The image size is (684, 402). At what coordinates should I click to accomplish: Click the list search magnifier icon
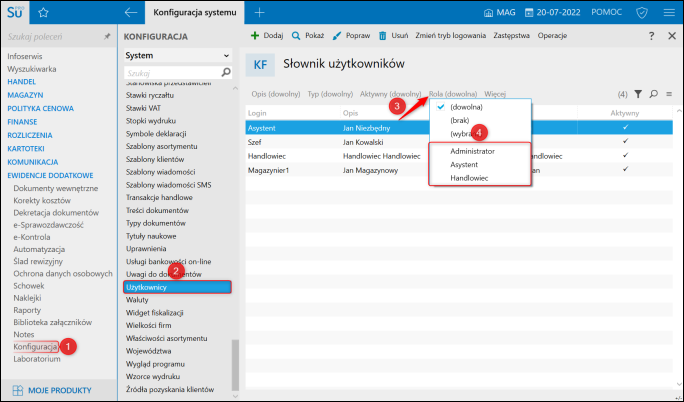tap(653, 94)
